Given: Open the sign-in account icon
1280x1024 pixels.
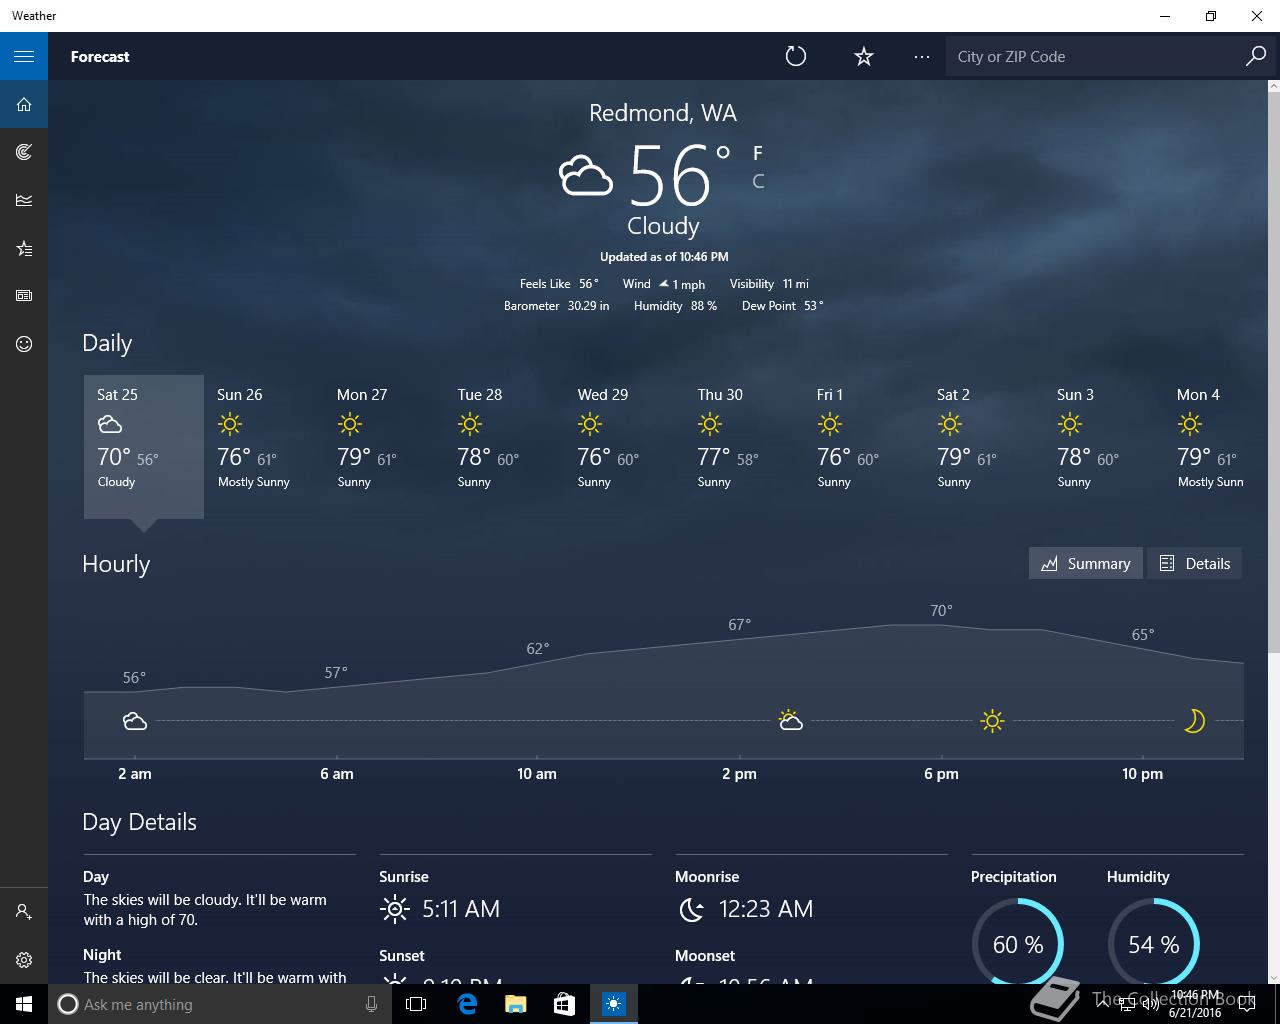Looking at the screenshot, I should tap(24, 912).
